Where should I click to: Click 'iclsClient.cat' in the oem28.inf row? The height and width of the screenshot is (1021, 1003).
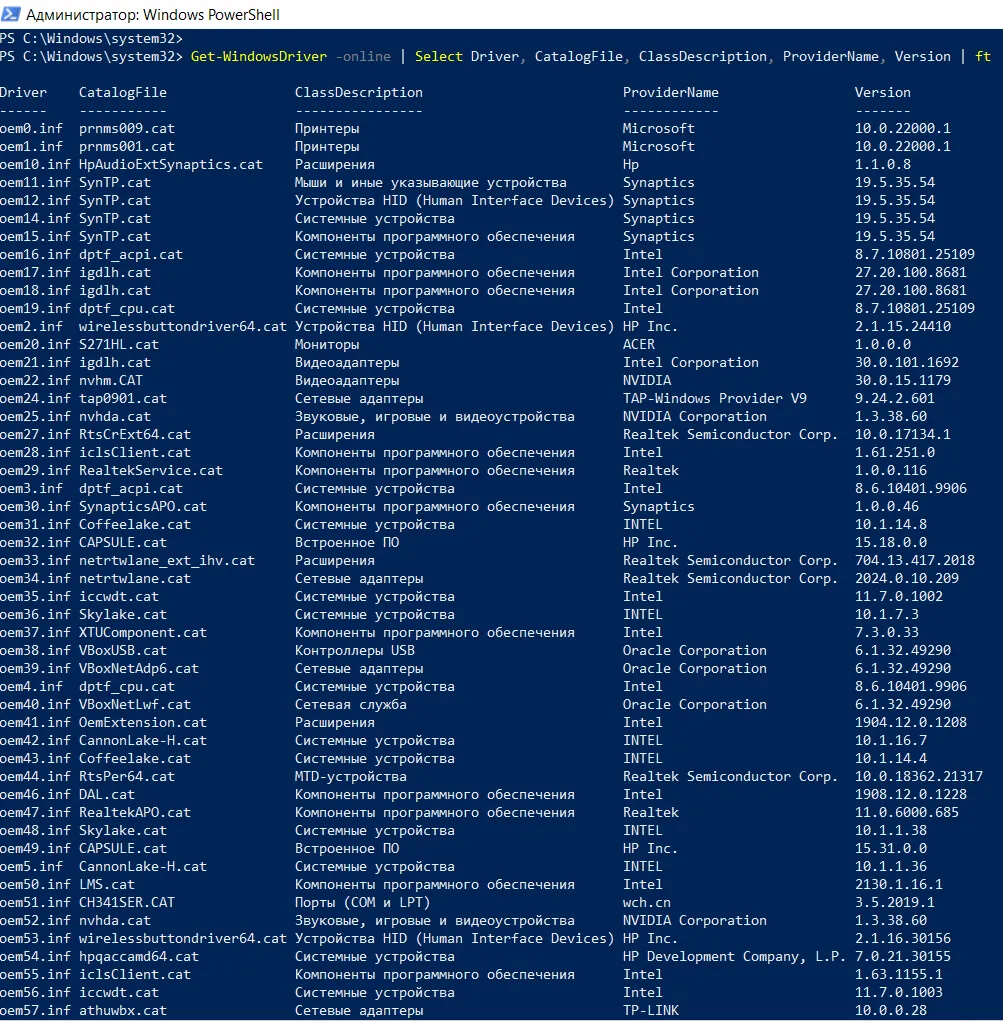(134, 453)
